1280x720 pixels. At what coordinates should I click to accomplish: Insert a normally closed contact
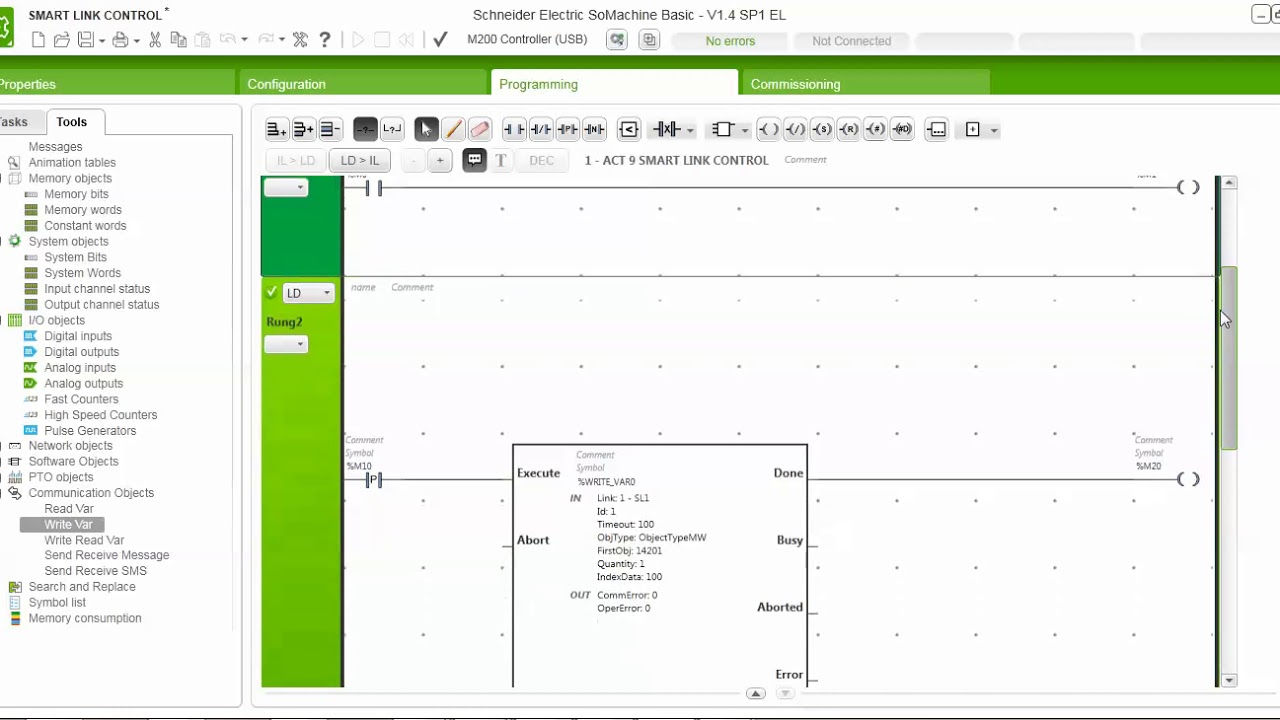(541, 129)
